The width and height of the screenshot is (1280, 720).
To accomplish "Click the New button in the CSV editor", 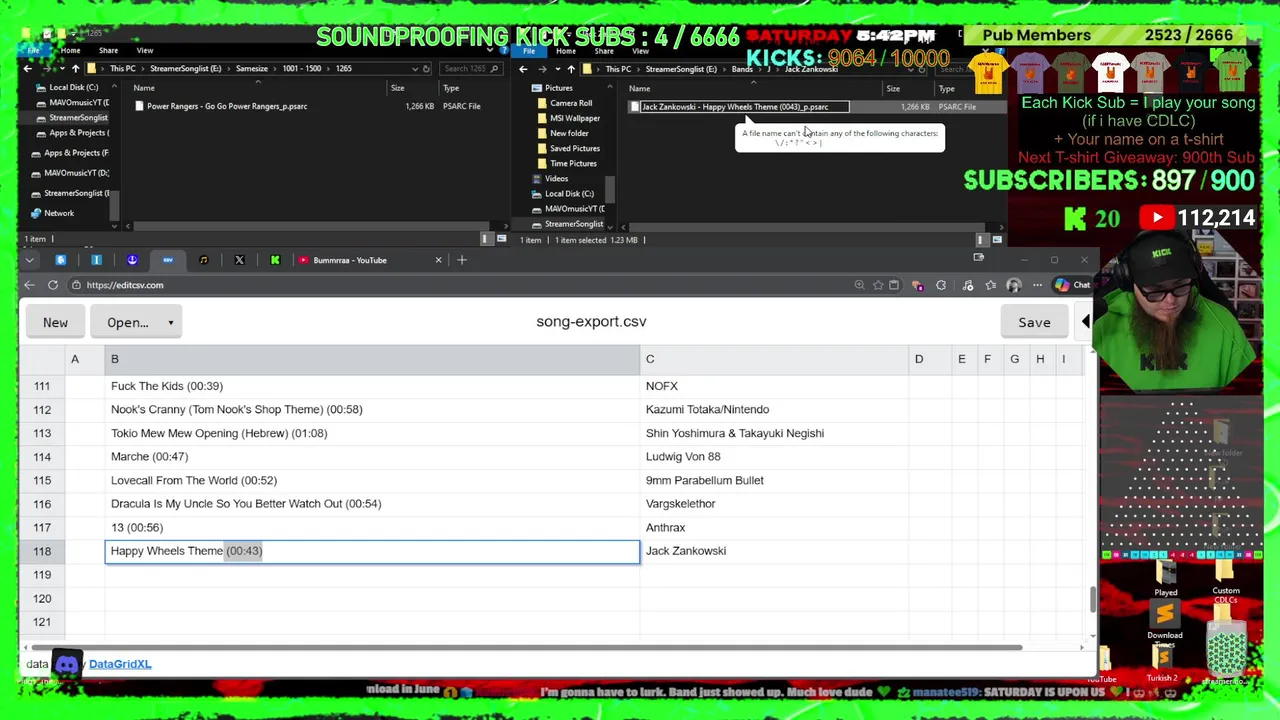I will point(55,322).
